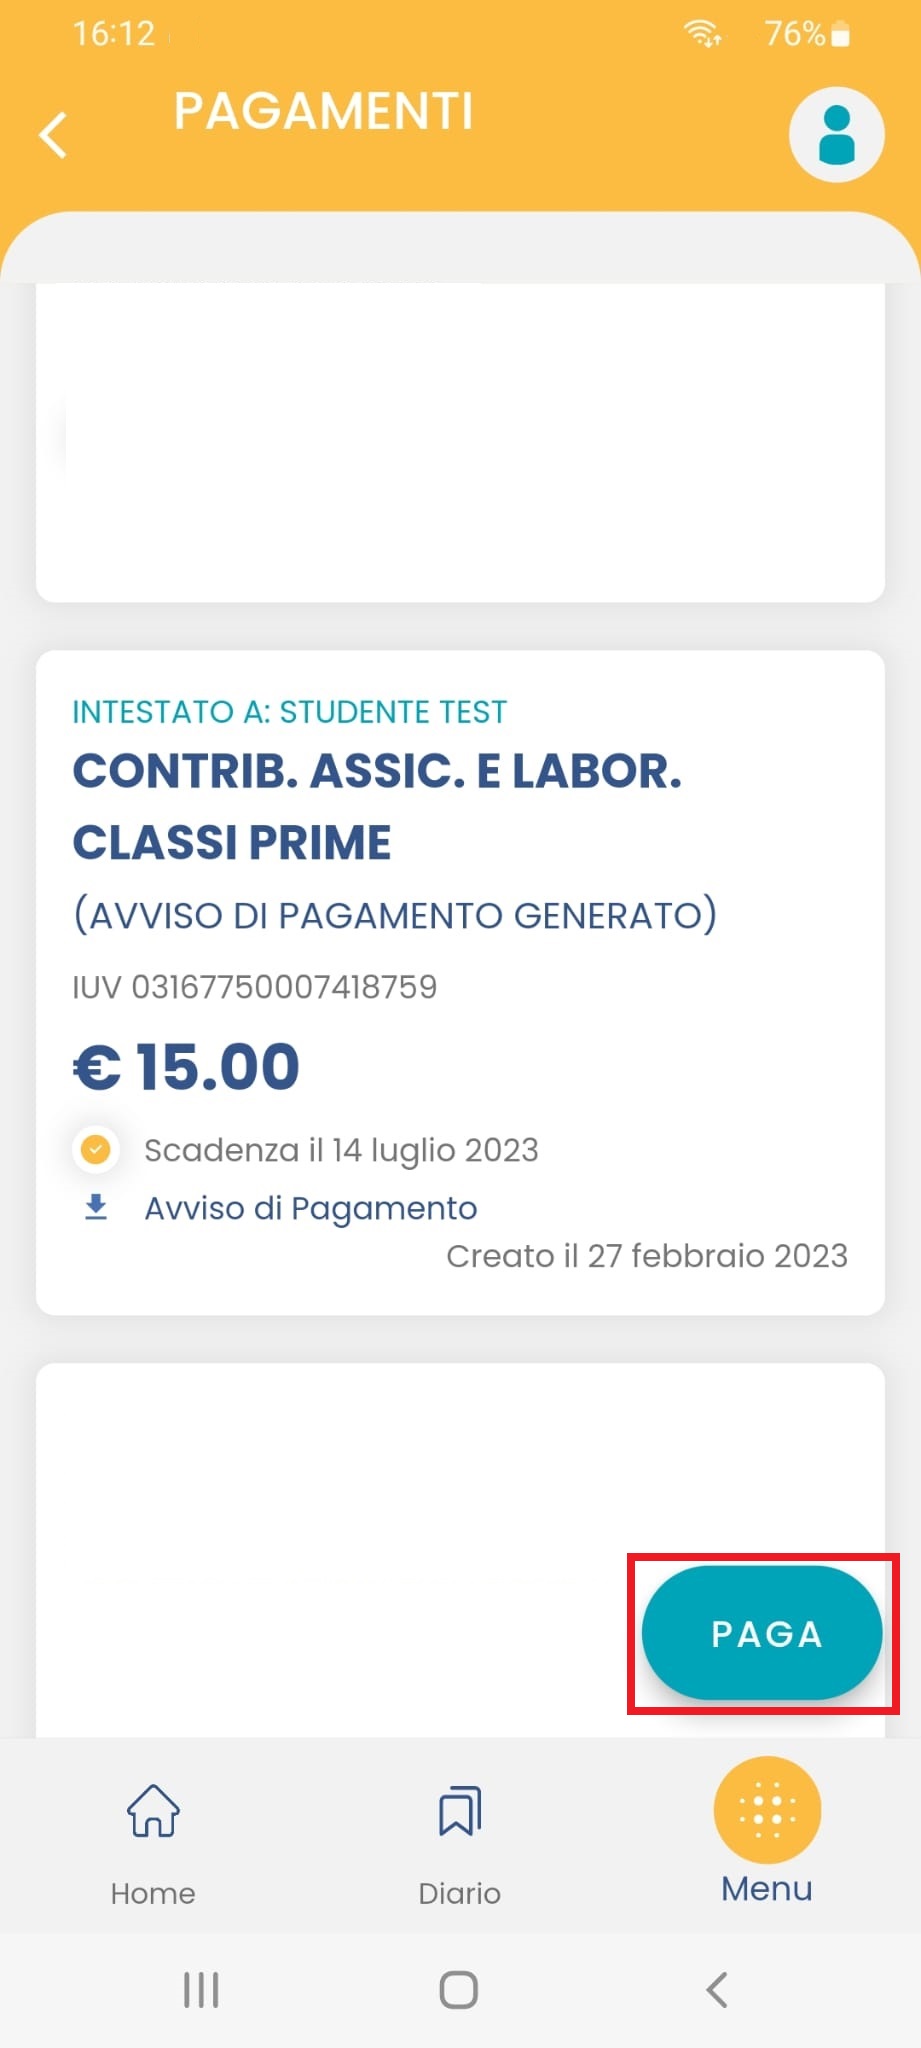Tap the orange check icon beside Scadenza
Image resolution: width=921 pixels, height=2048 pixels.
tap(96, 1149)
